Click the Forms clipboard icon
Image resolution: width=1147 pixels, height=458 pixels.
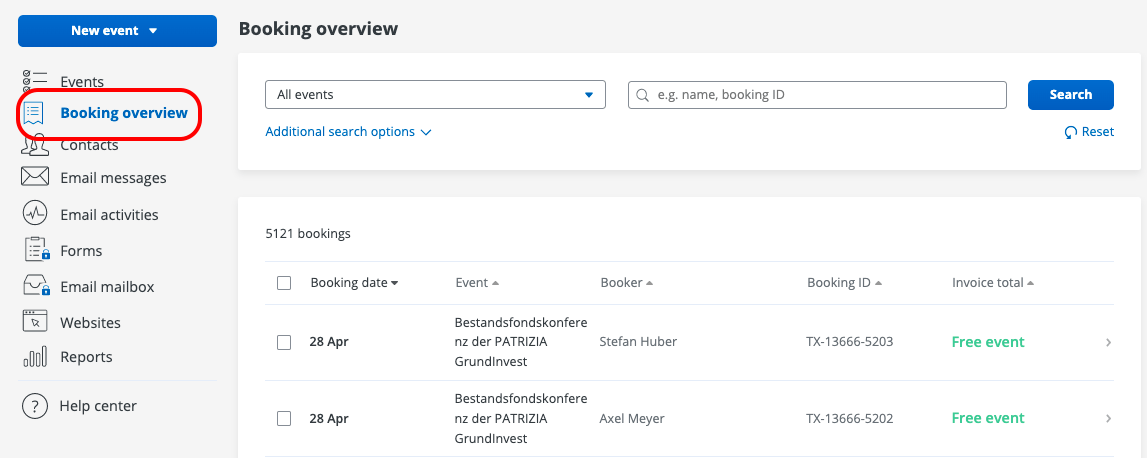35,250
